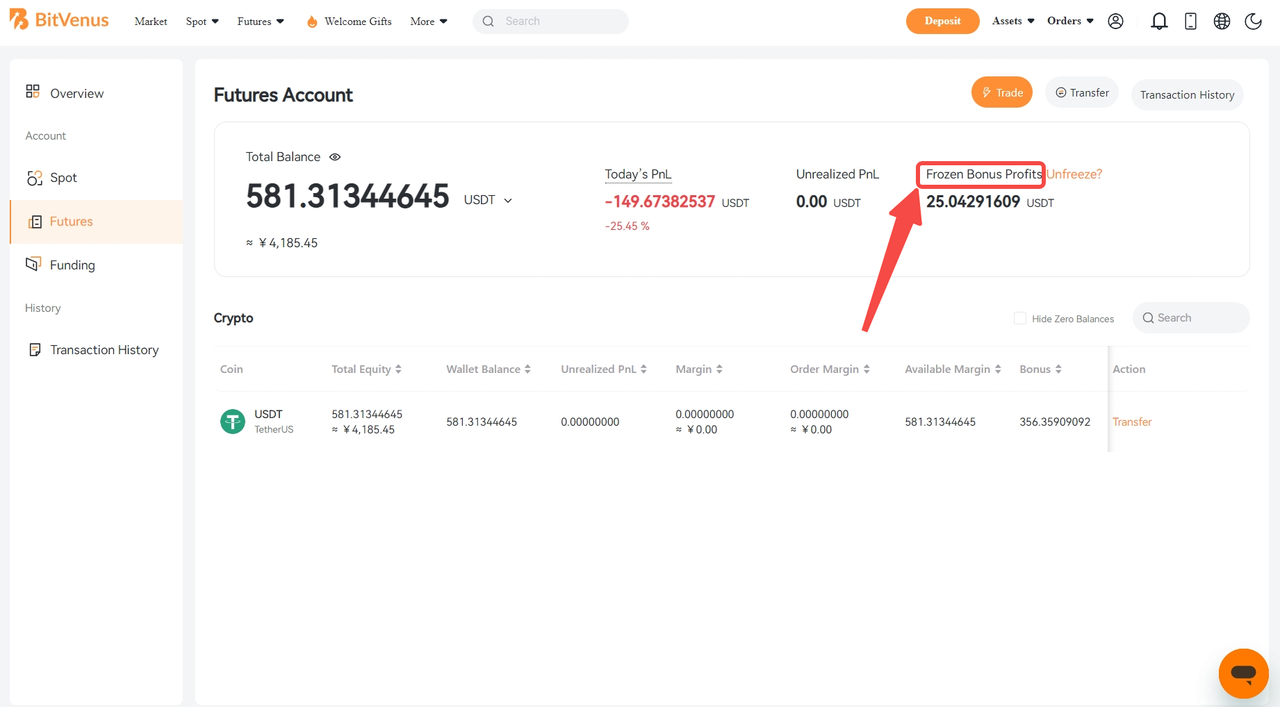This screenshot has height=707, width=1280.
Task: Click Transfer link in USDT row
Action: pos(1132,422)
